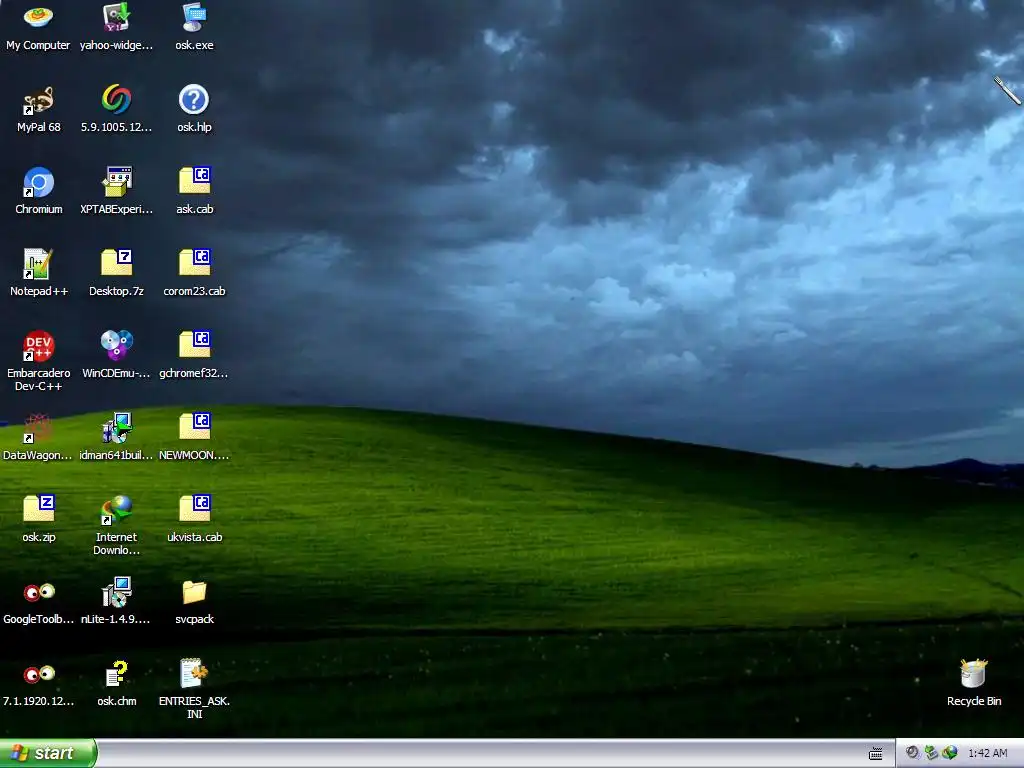Select the corom23.cab archive icon
Screen dimensions: 1024x768
194,264
